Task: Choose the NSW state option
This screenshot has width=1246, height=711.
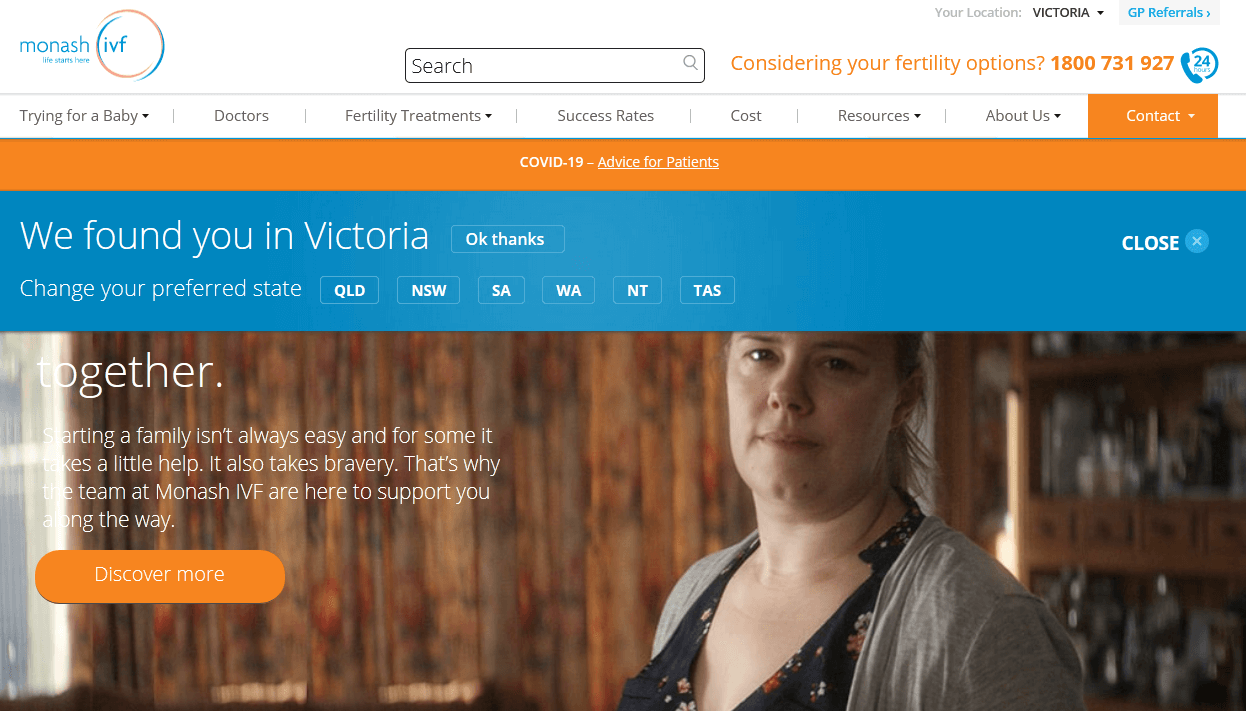Action: tap(429, 290)
